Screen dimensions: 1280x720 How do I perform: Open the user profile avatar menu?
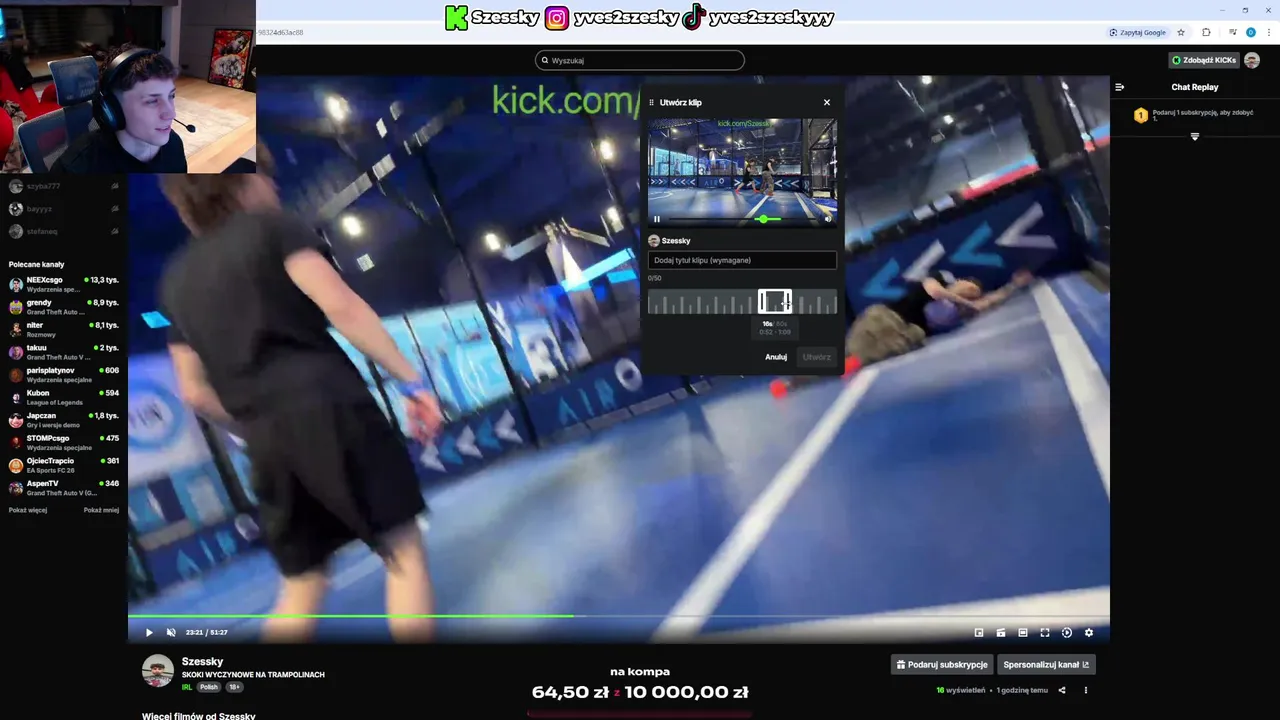(1252, 60)
